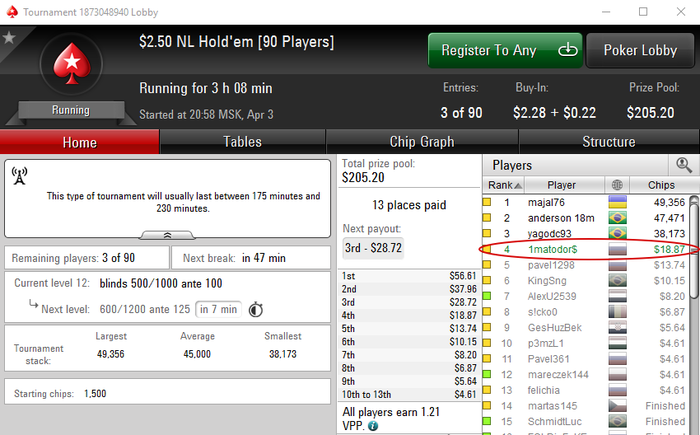
Task: Open the player search magnifier icon
Action: 683,165
